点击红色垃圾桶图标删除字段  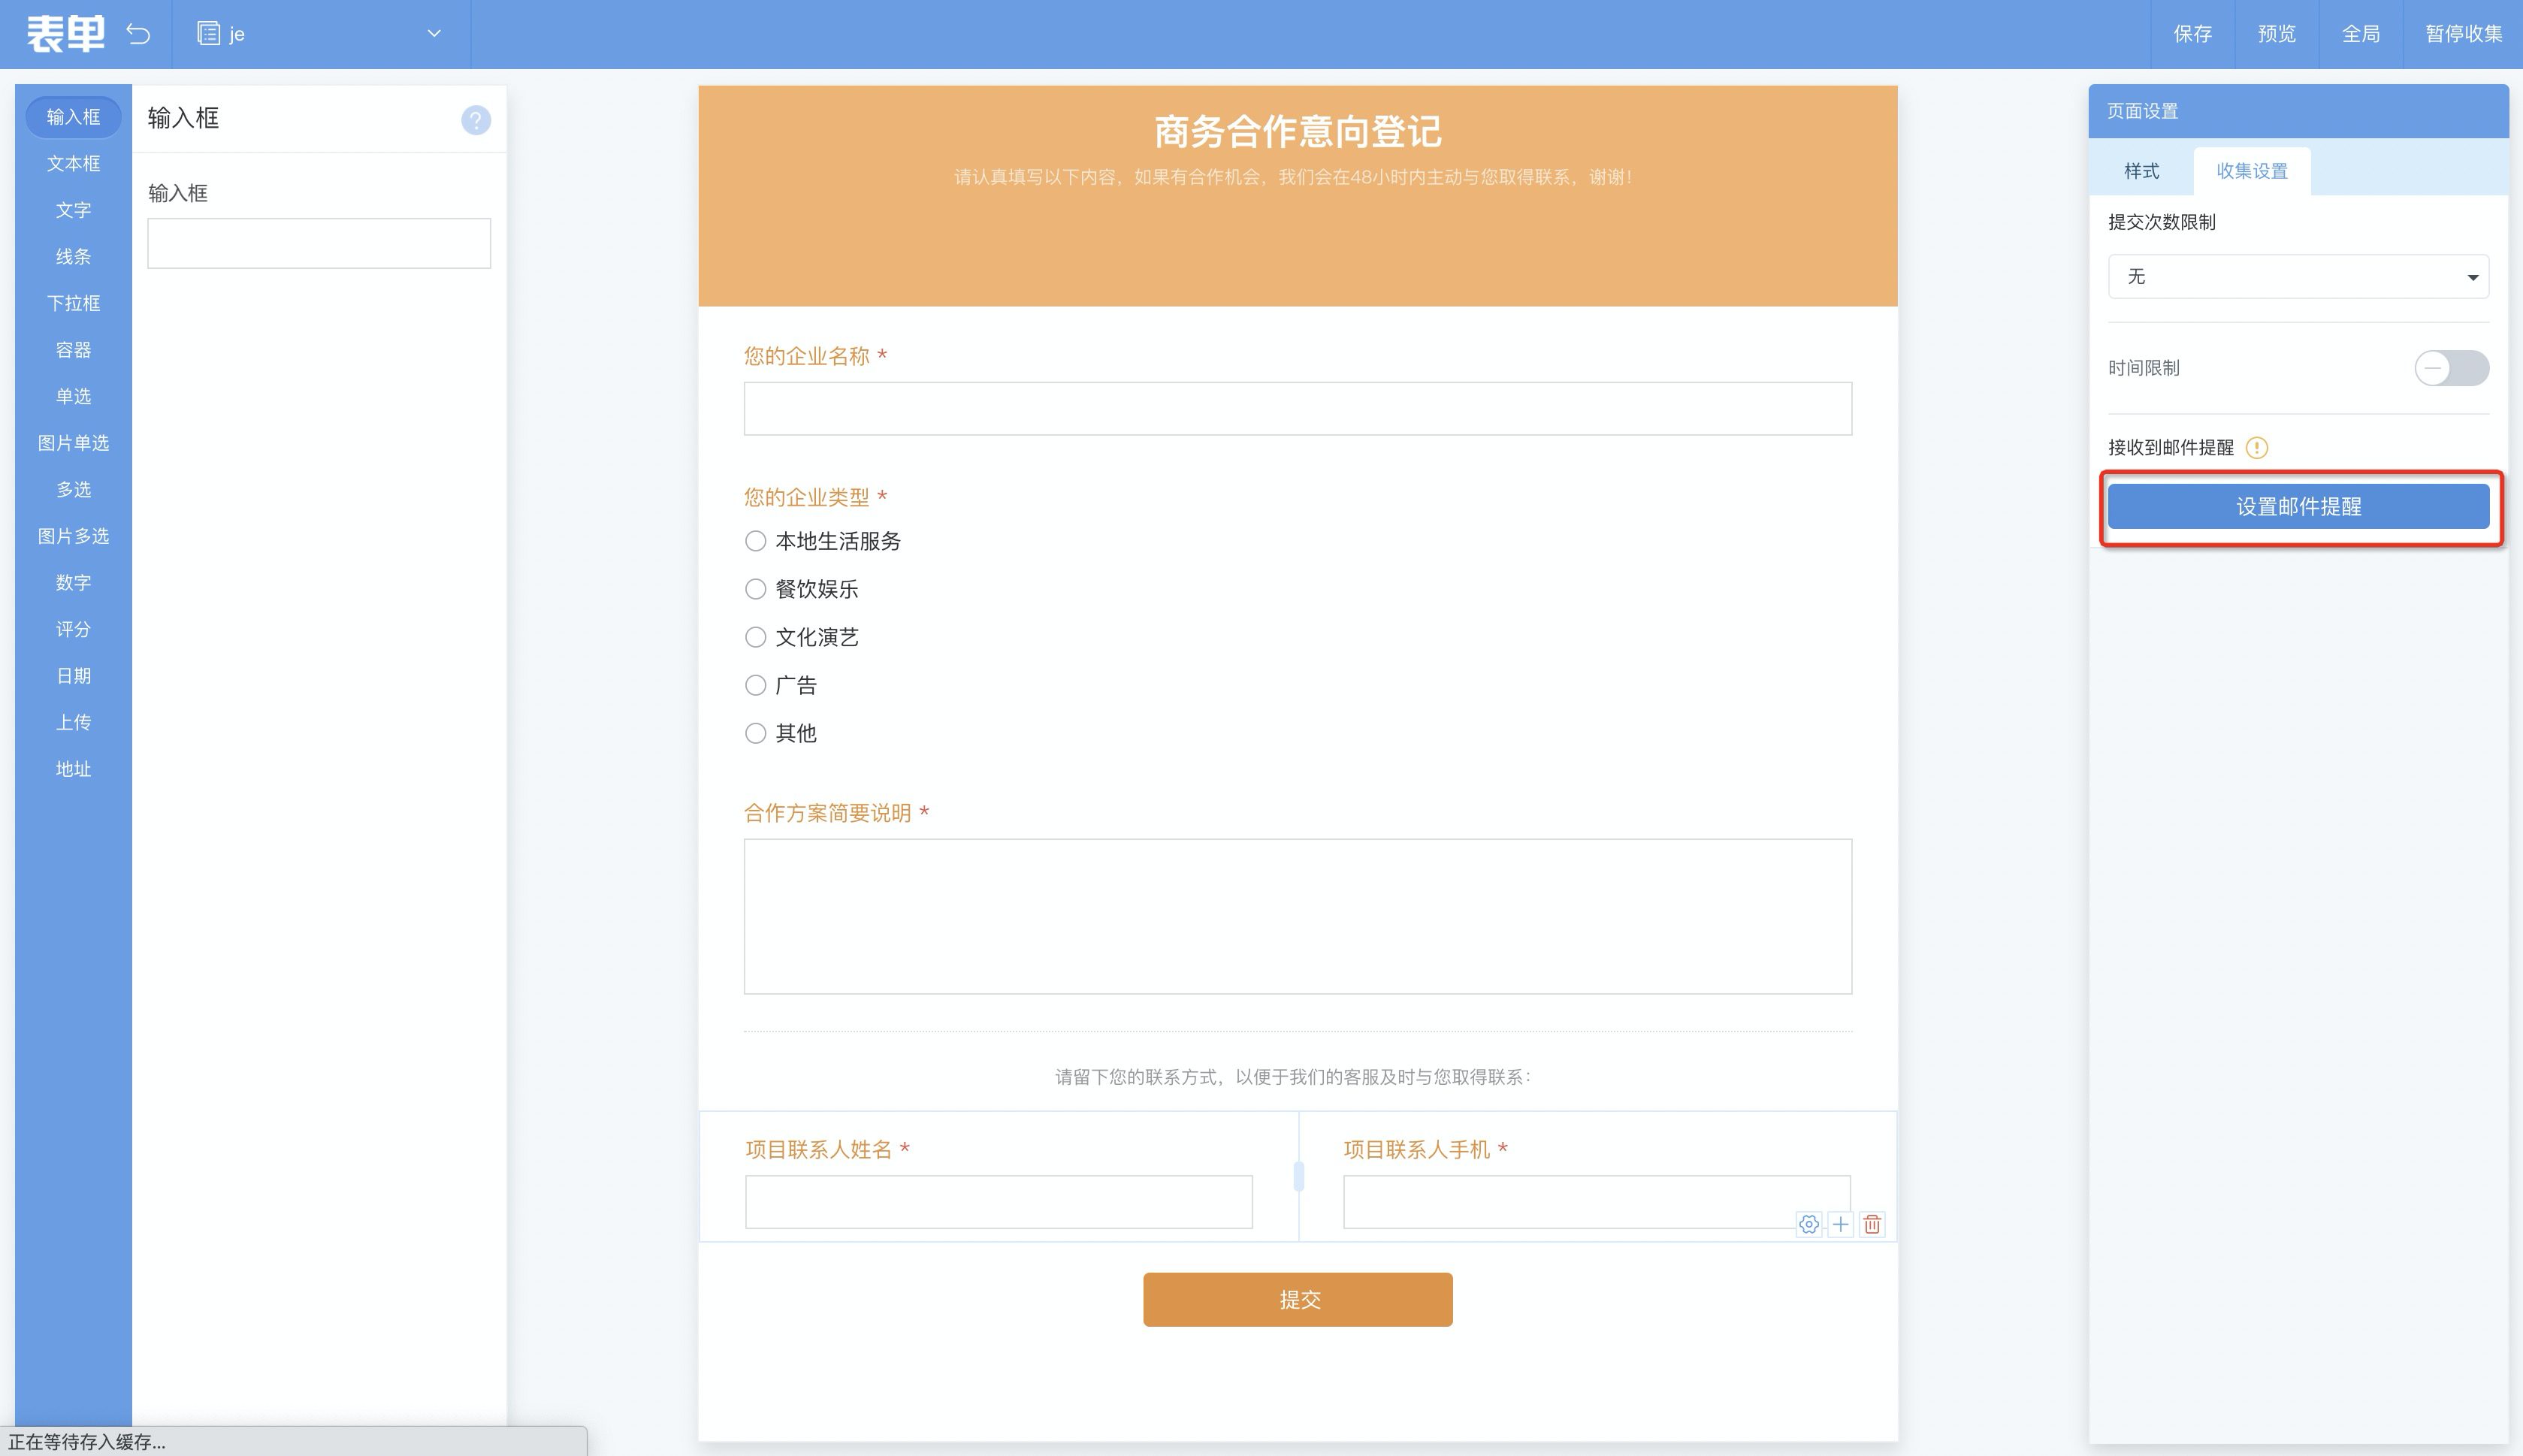1871,1224
